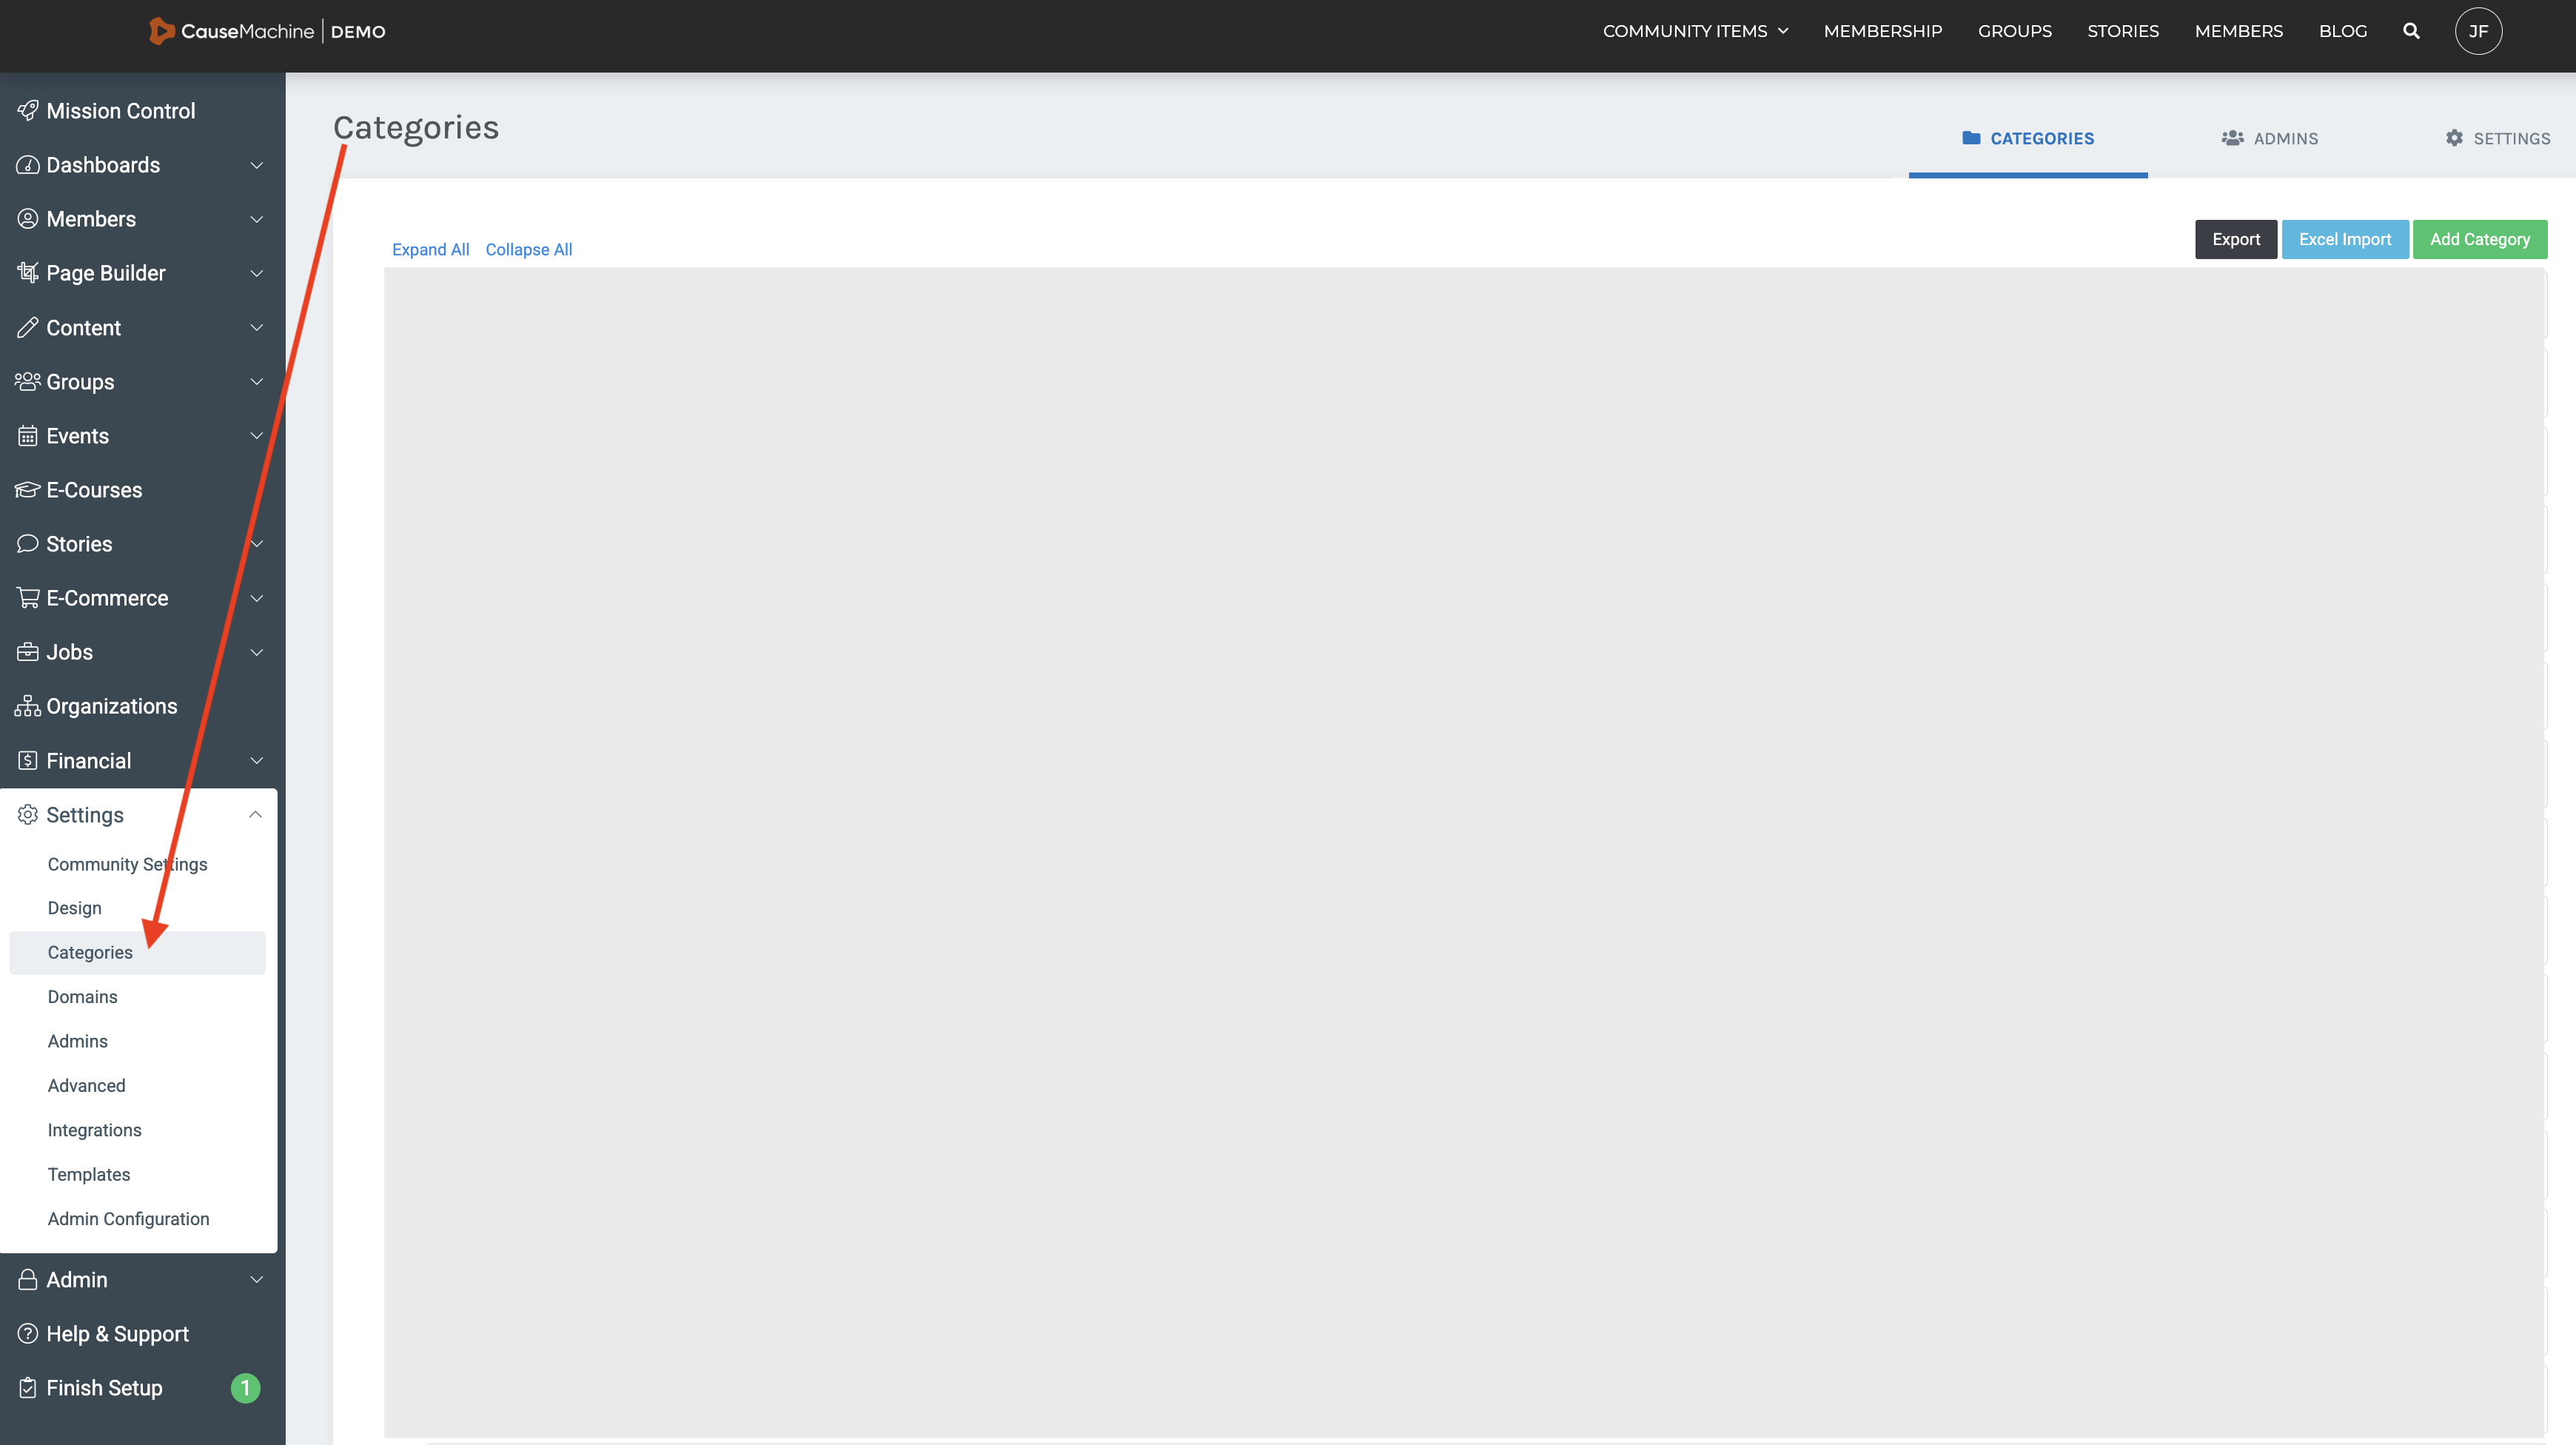Open the Community Items dropdown in header
The width and height of the screenshot is (2576, 1445).
[1695, 31]
